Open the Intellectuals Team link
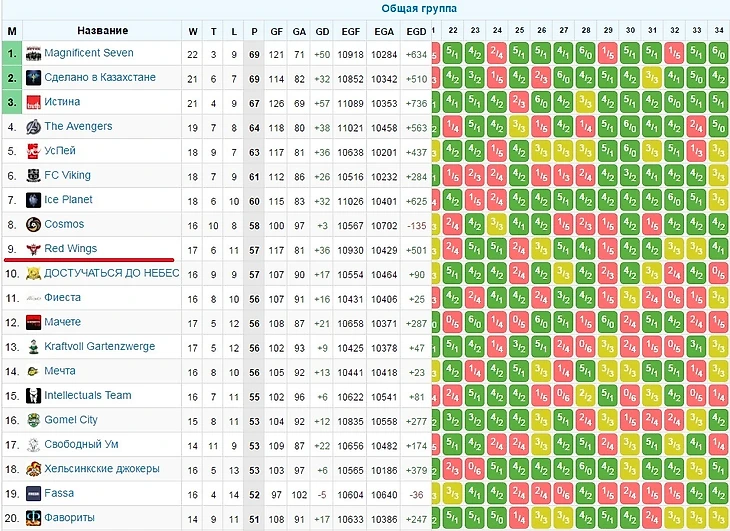 click(88, 396)
